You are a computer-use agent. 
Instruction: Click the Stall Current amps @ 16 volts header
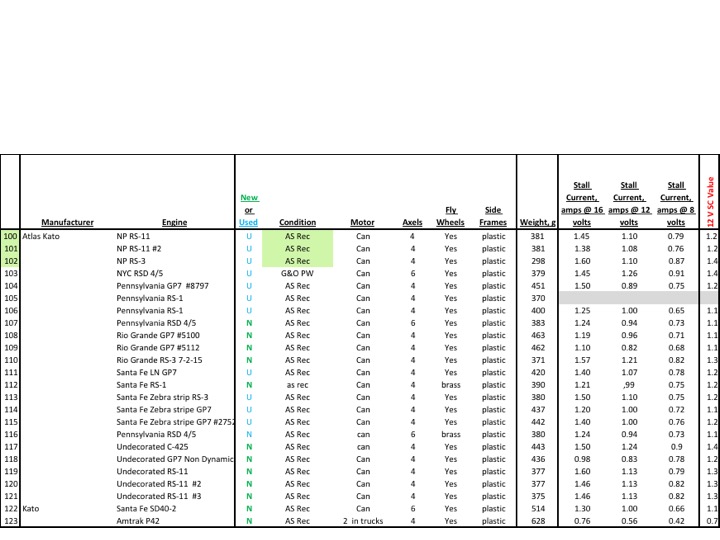(582, 204)
